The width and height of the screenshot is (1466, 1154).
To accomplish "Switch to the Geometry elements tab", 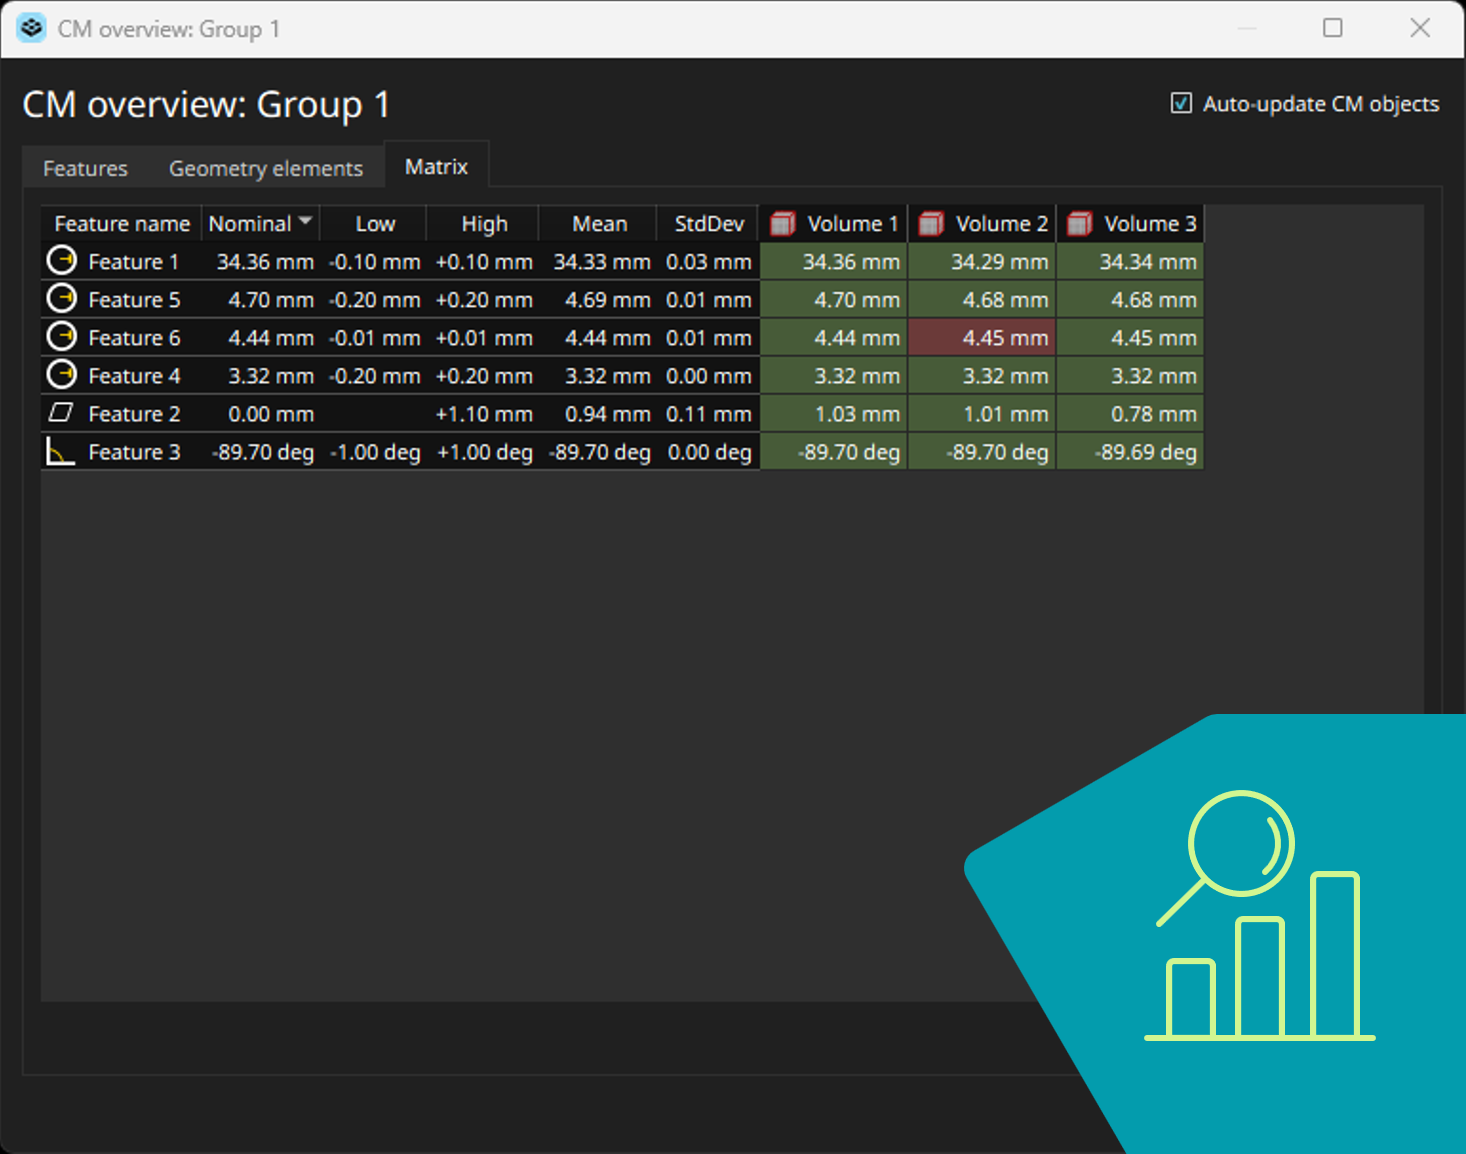I will coord(266,169).
